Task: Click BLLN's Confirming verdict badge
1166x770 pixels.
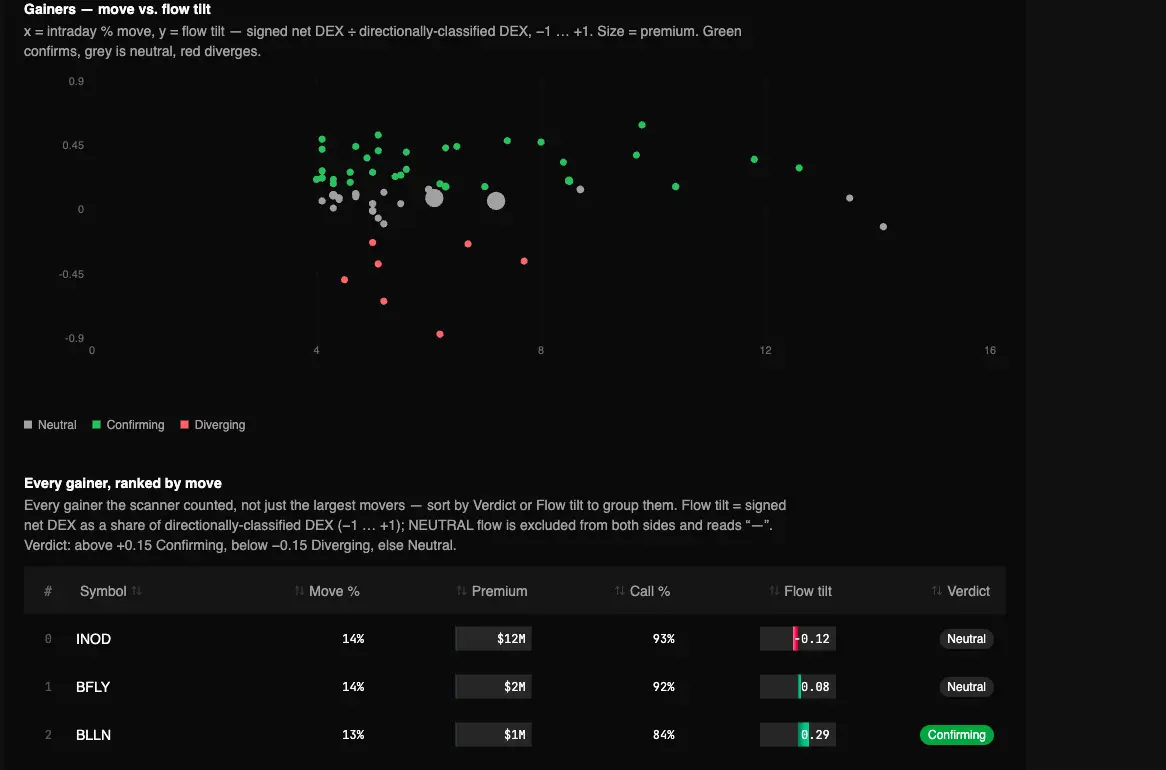Action: tap(956, 735)
